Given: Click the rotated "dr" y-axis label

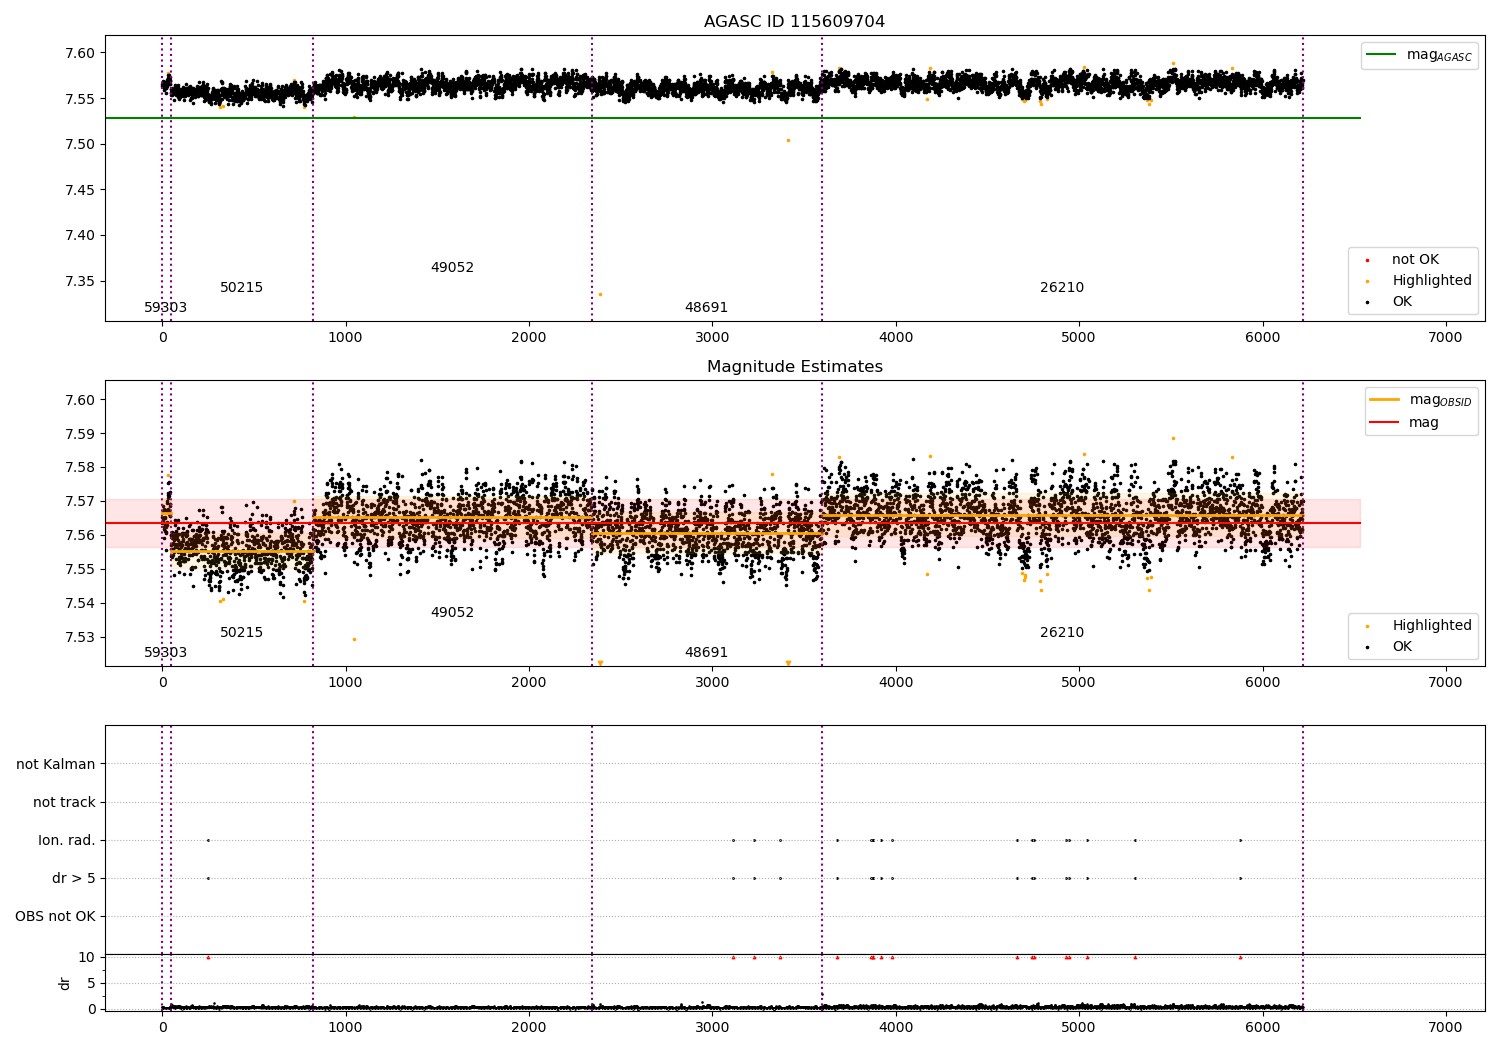Looking at the screenshot, I should [x=65, y=983].
